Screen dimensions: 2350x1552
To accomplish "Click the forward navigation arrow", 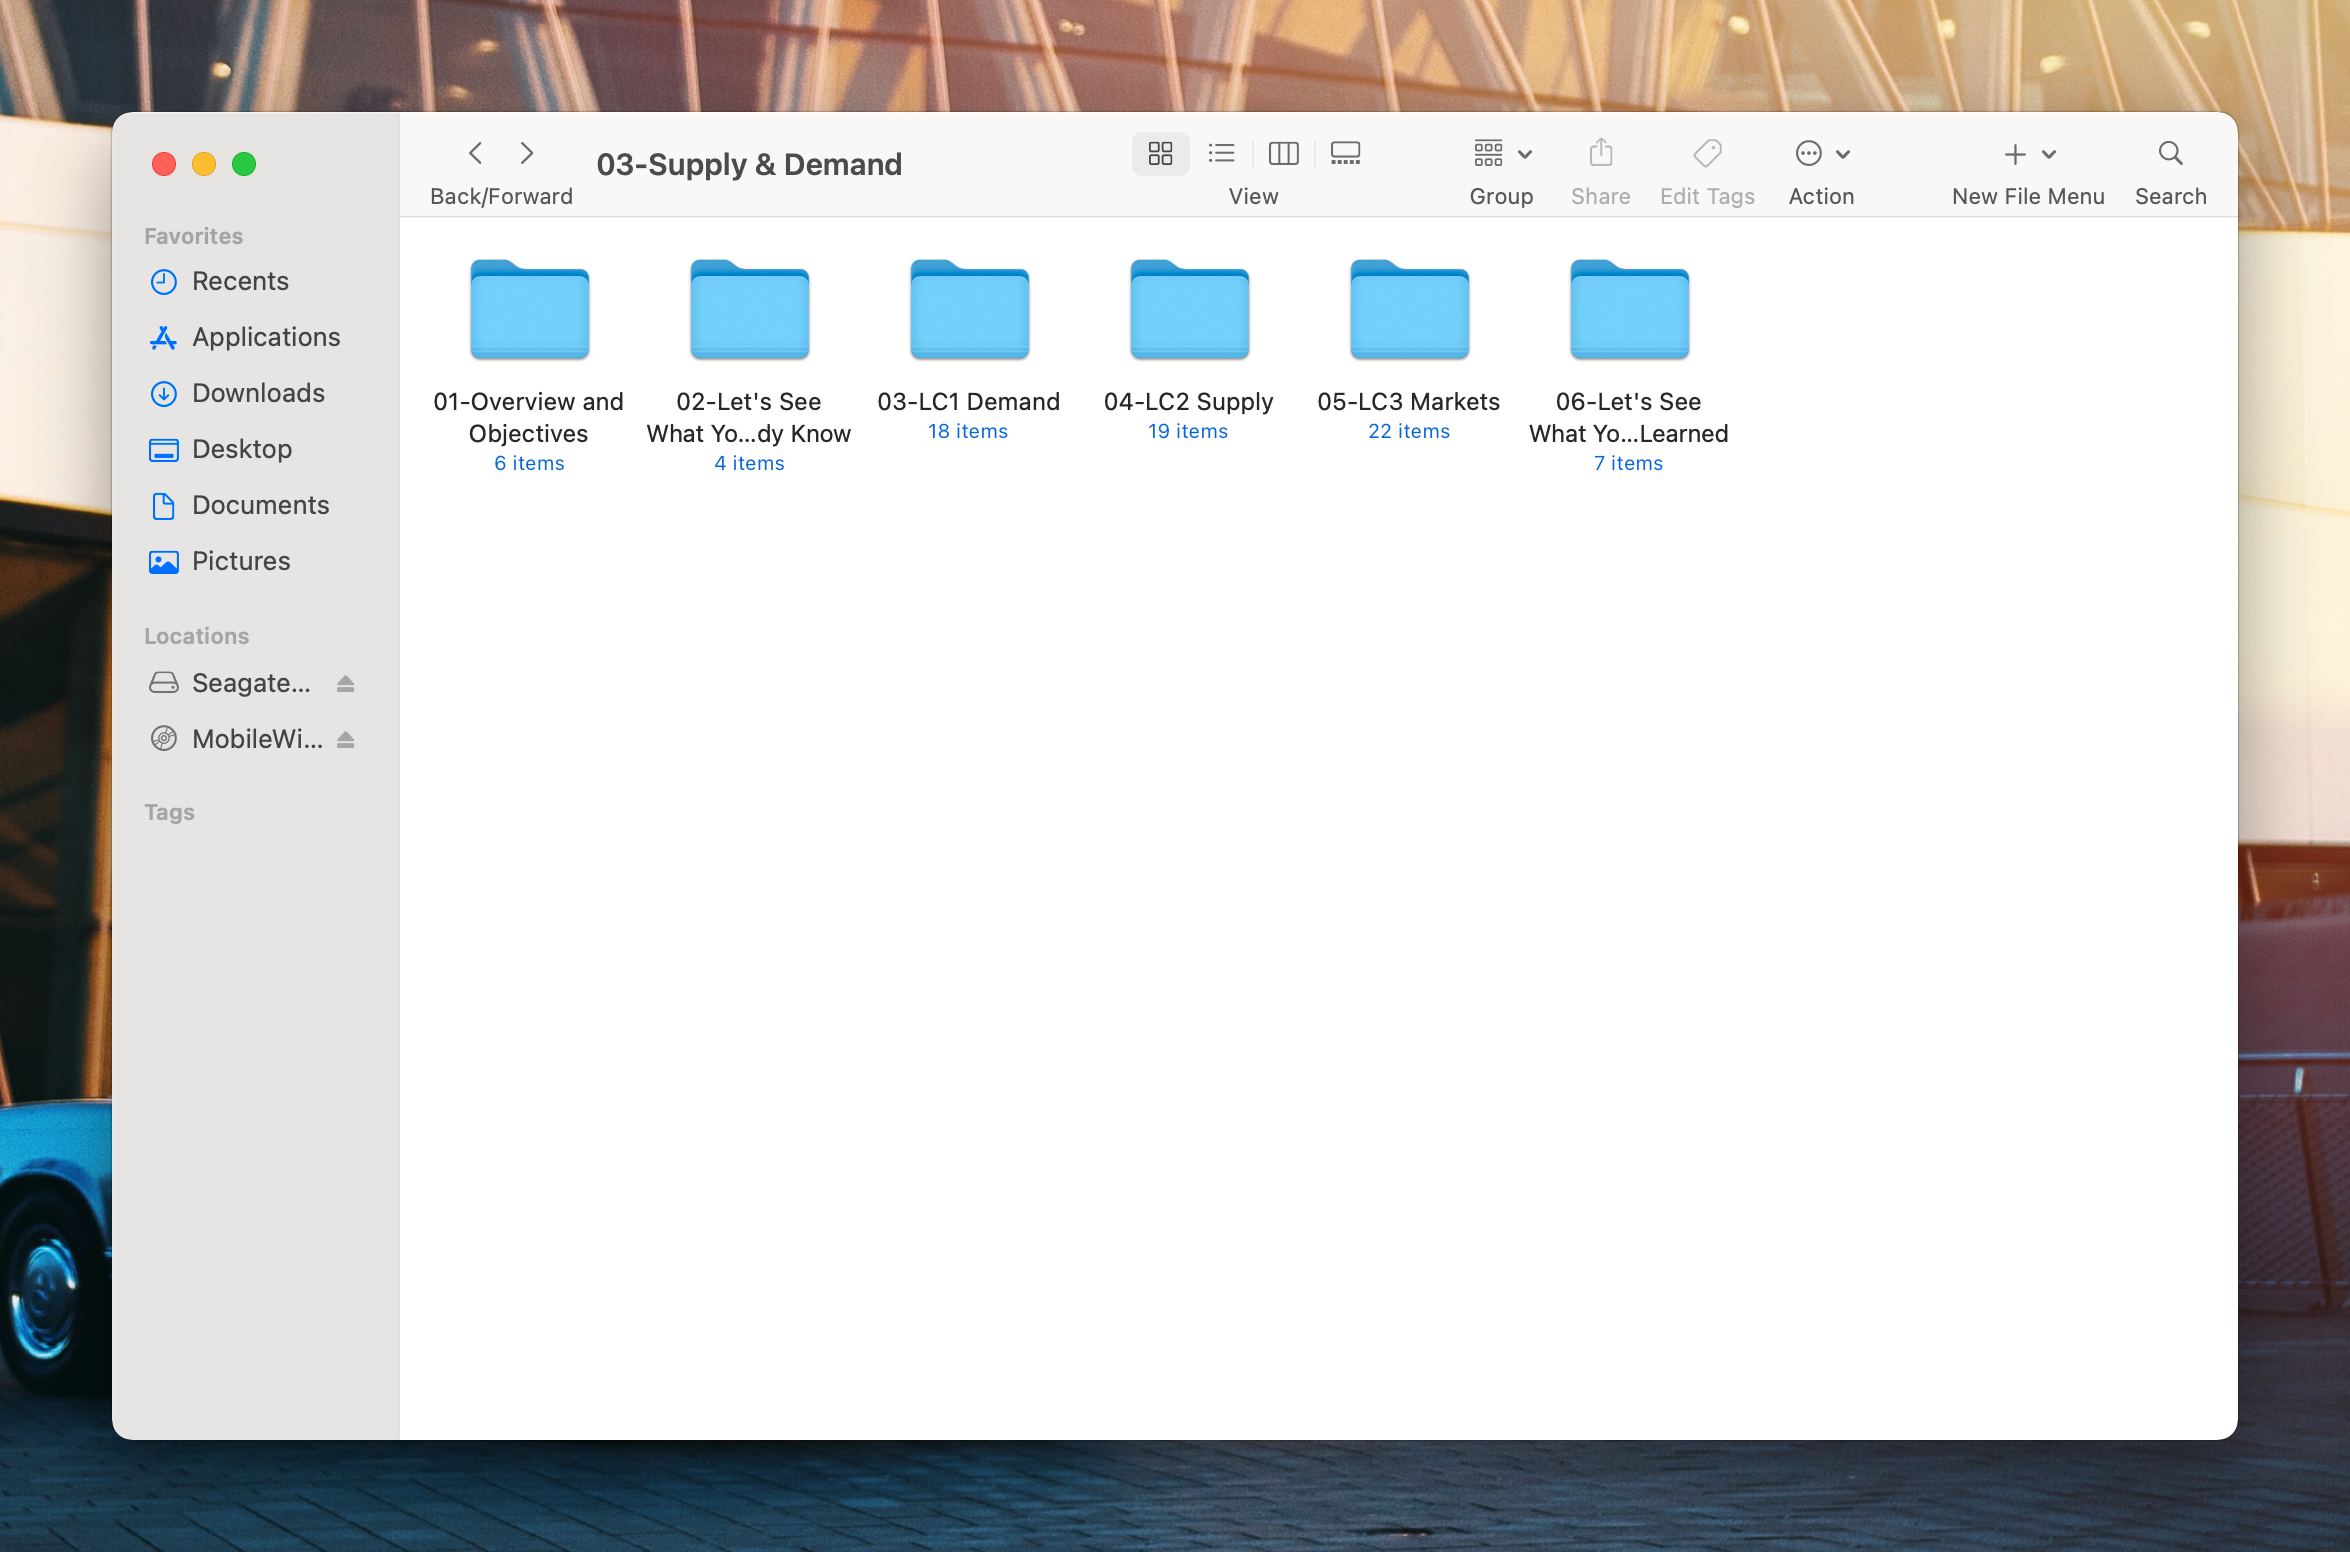I will [527, 153].
